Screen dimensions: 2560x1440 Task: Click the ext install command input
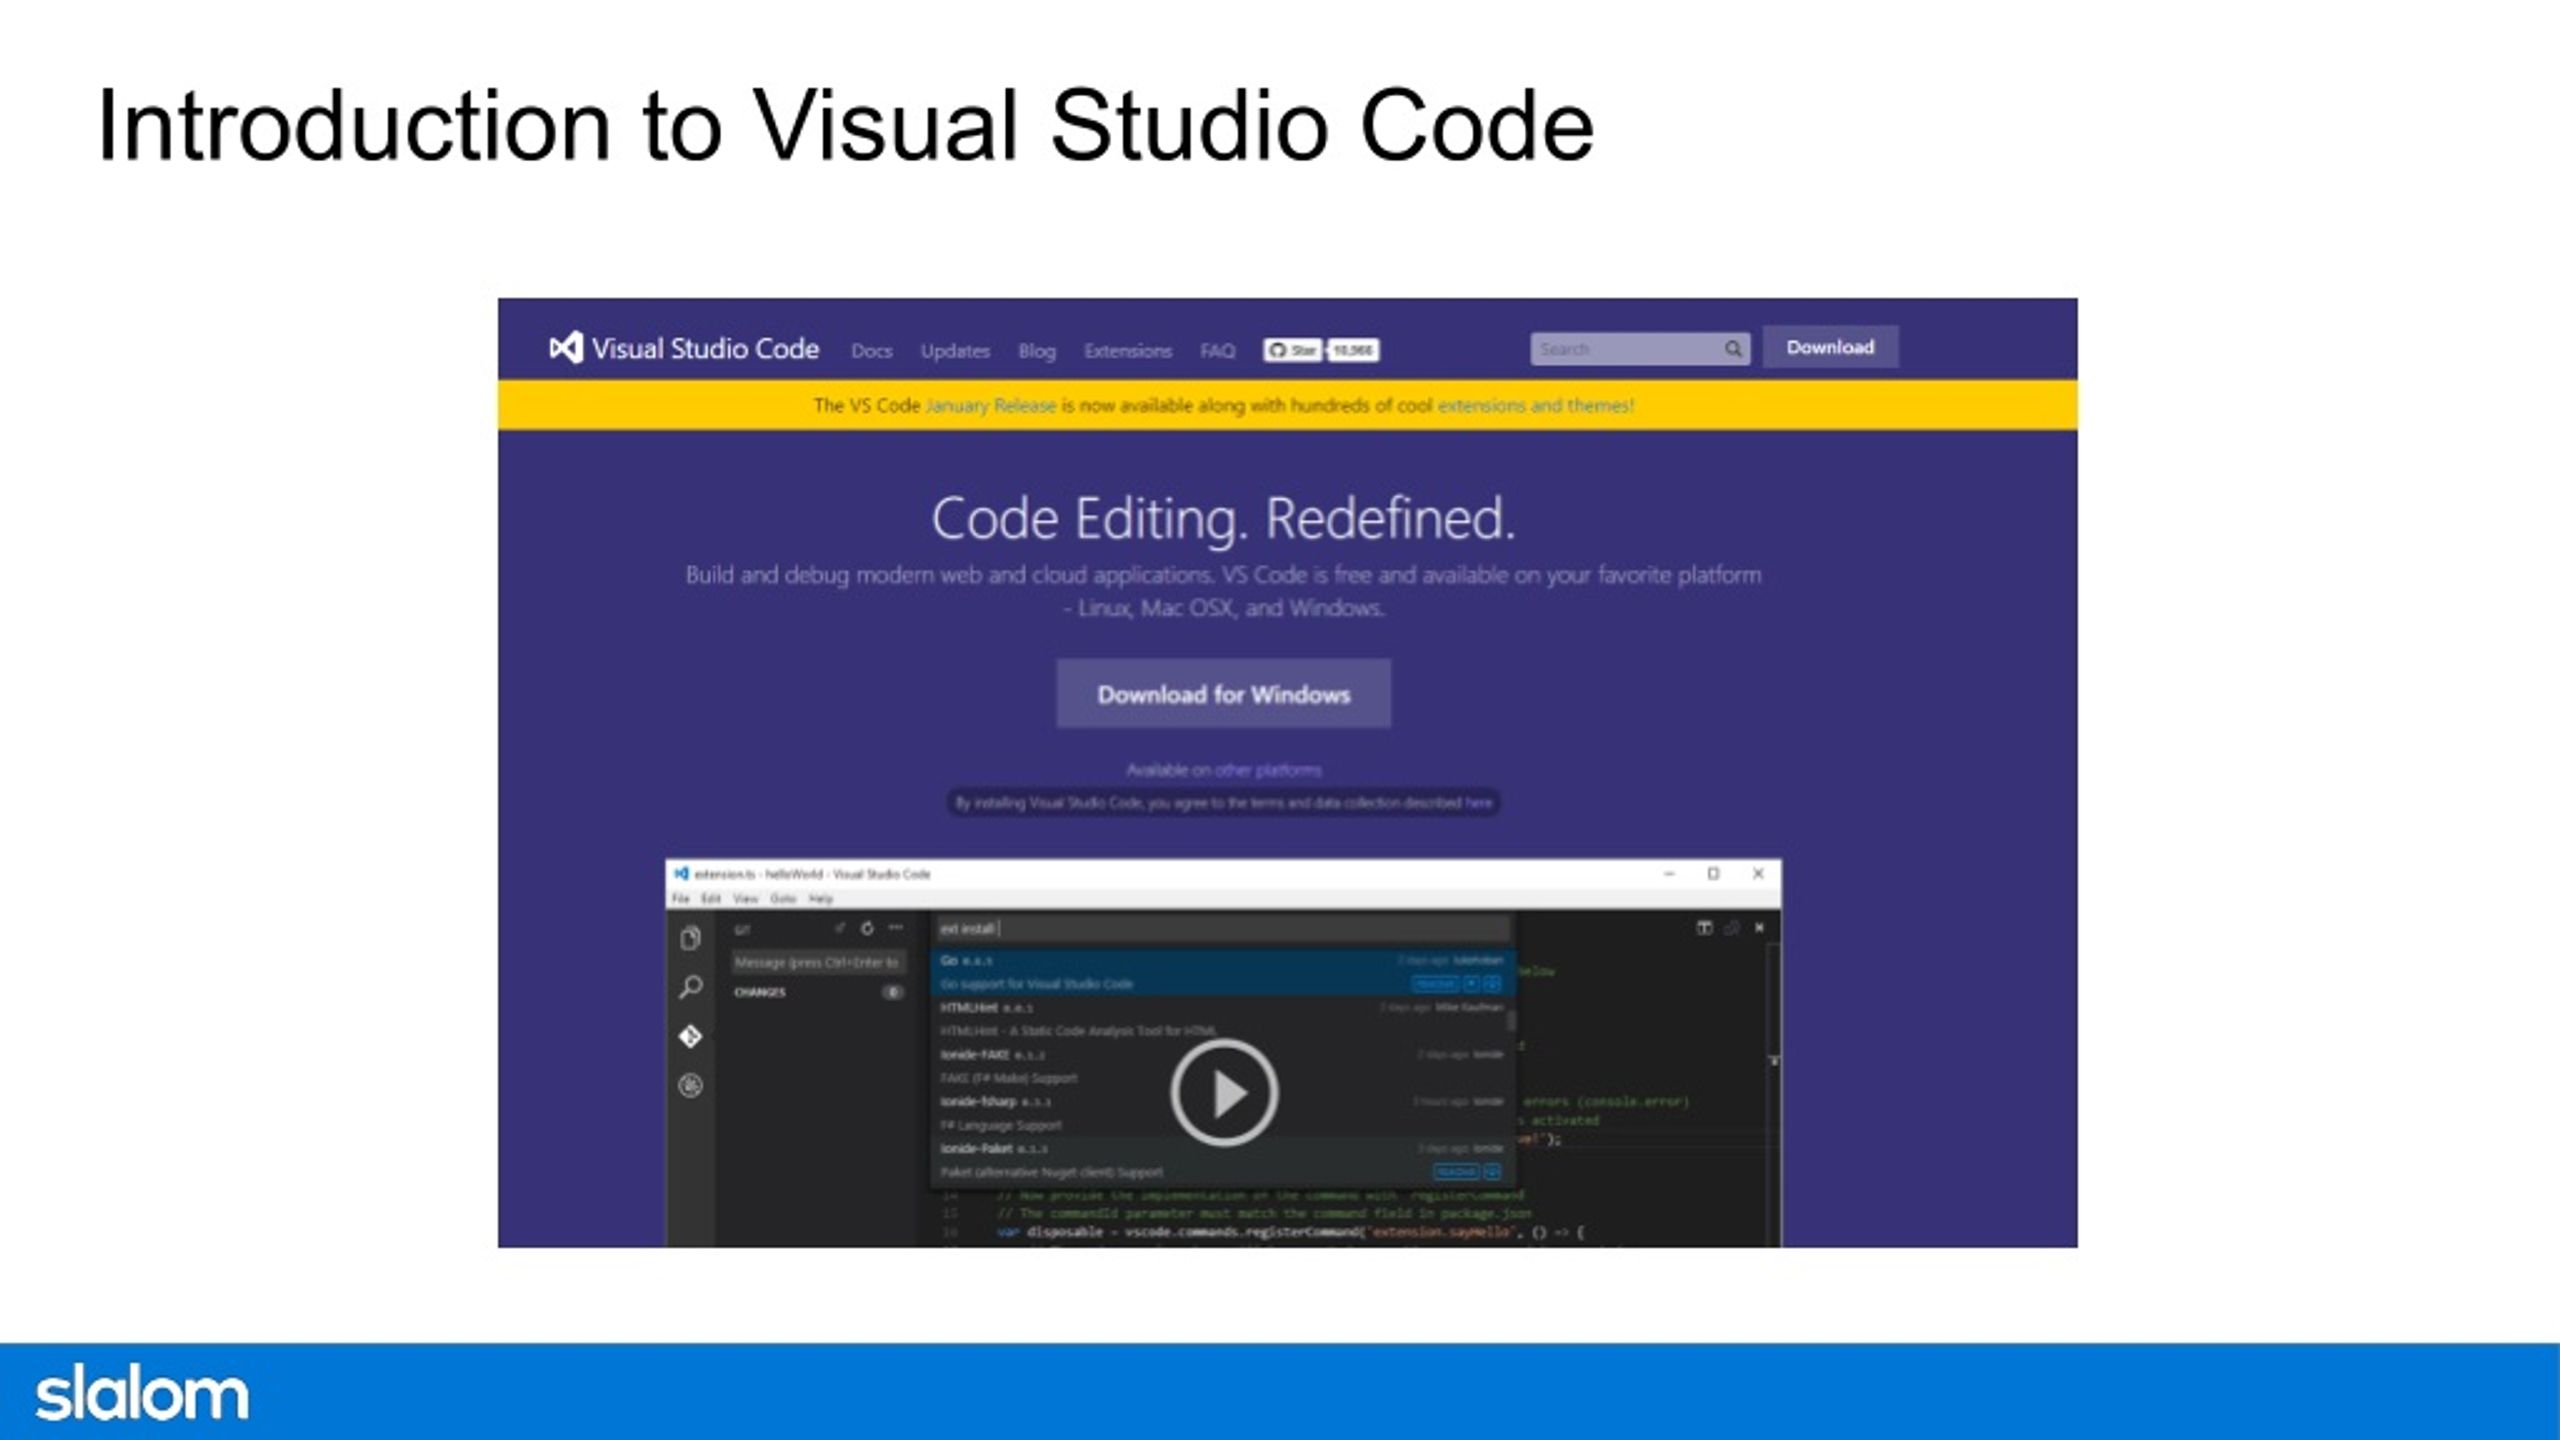coord(1222,929)
